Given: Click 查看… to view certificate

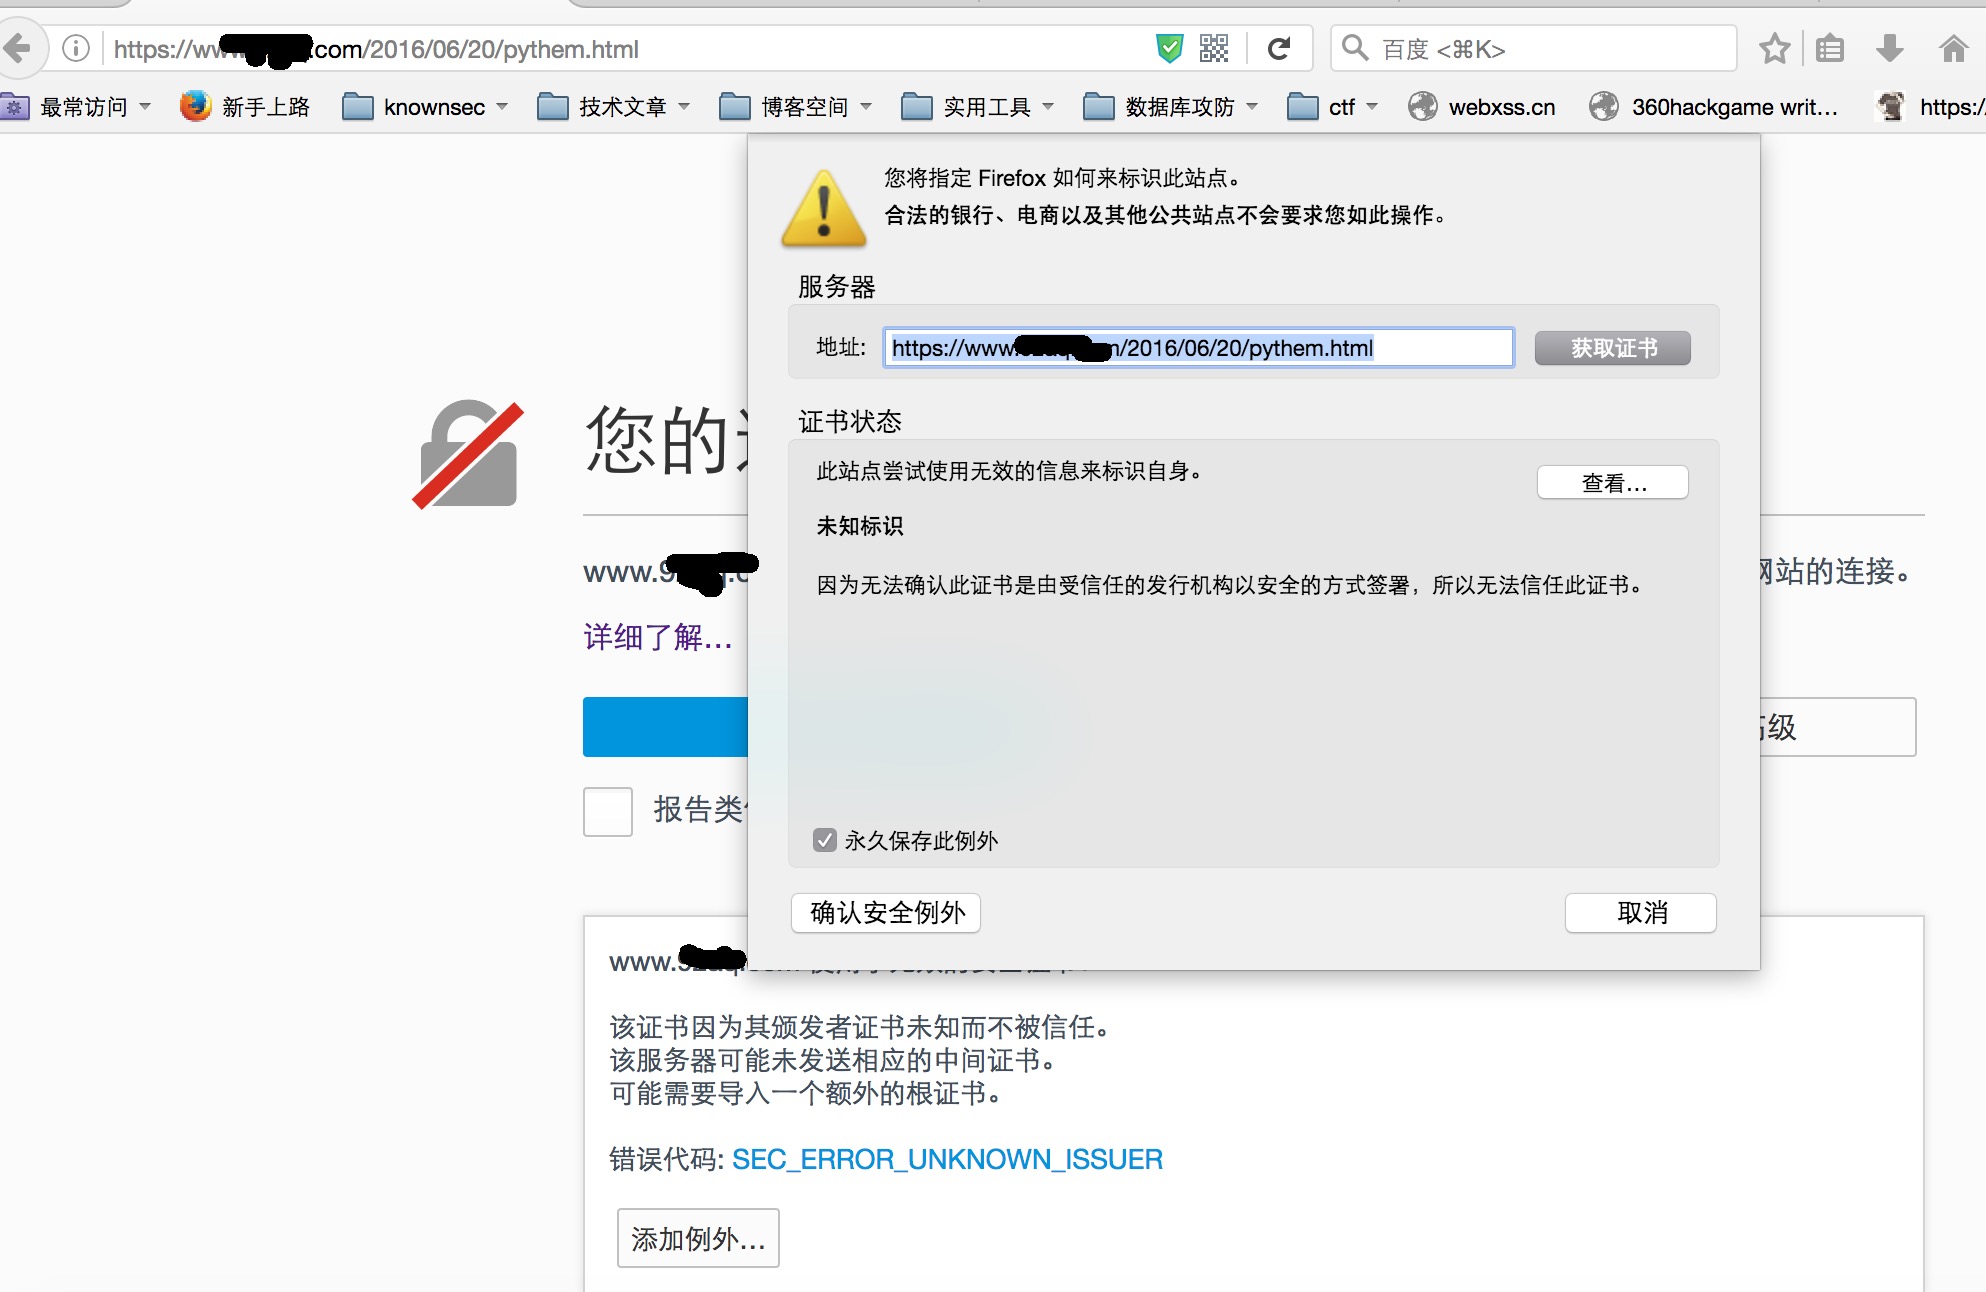Looking at the screenshot, I should point(1612,483).
